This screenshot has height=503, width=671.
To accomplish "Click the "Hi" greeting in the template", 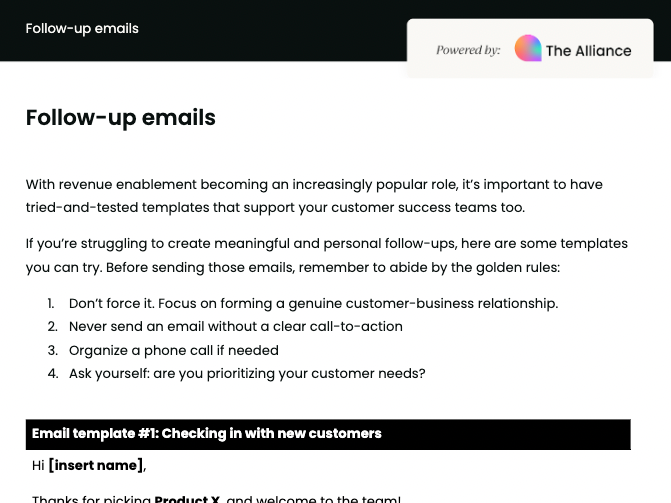I will pos(38,465).
